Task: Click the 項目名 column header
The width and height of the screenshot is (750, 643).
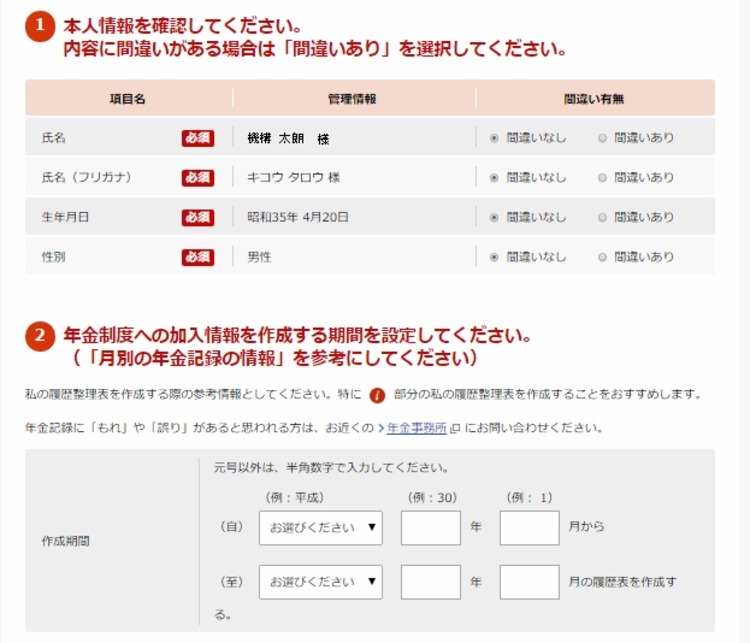Action: coord(127,99)
